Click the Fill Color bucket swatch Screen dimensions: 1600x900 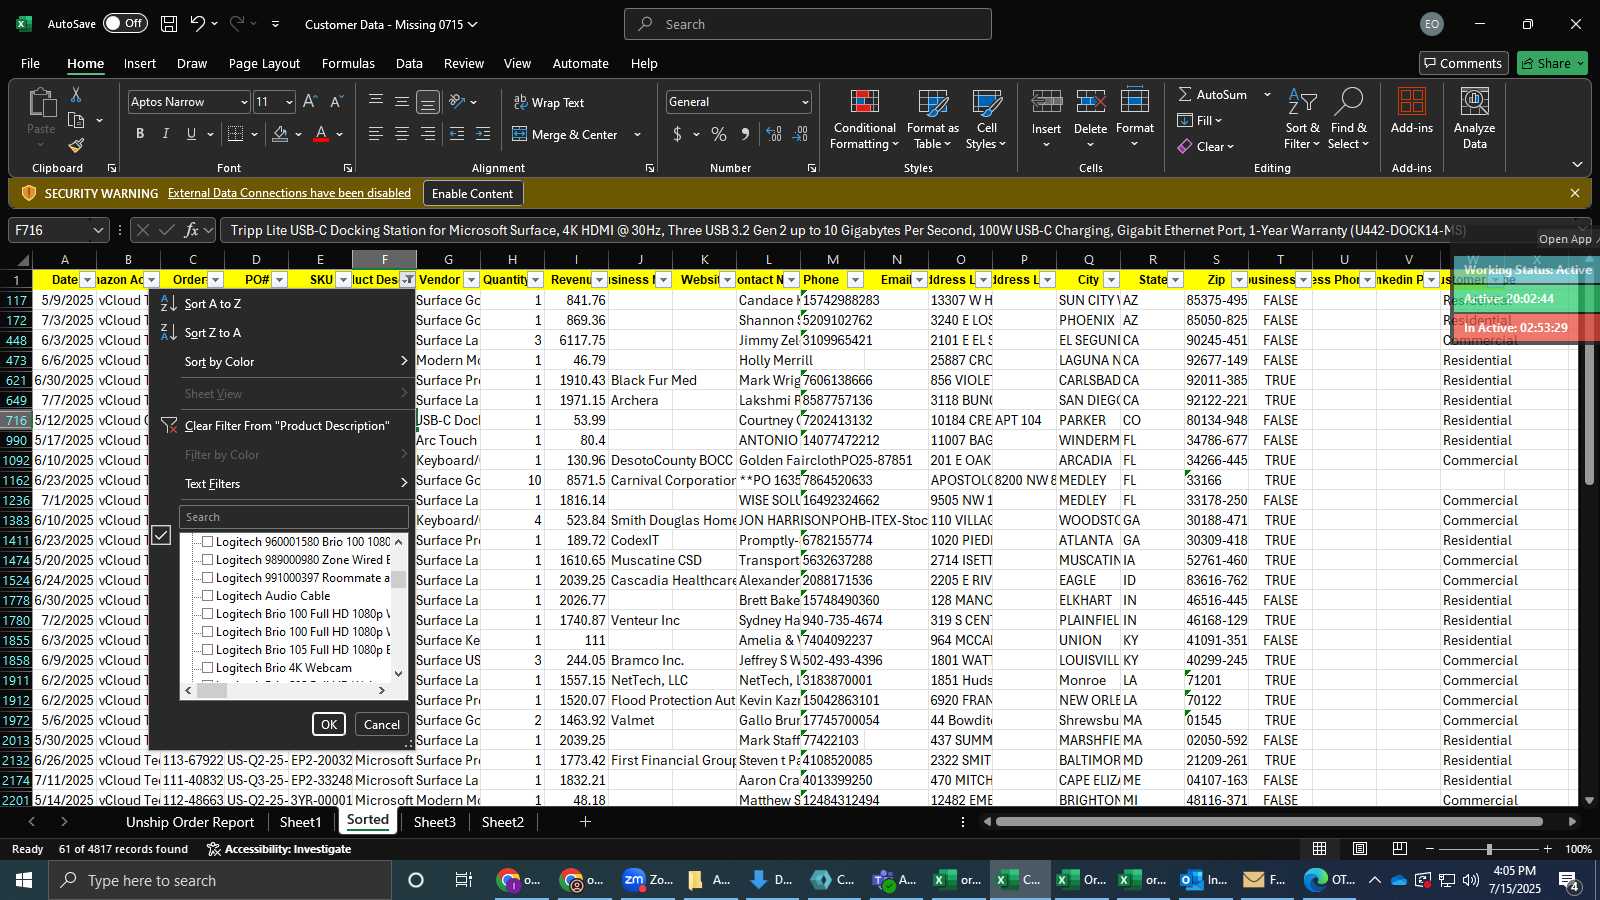(x=280, y=134)
